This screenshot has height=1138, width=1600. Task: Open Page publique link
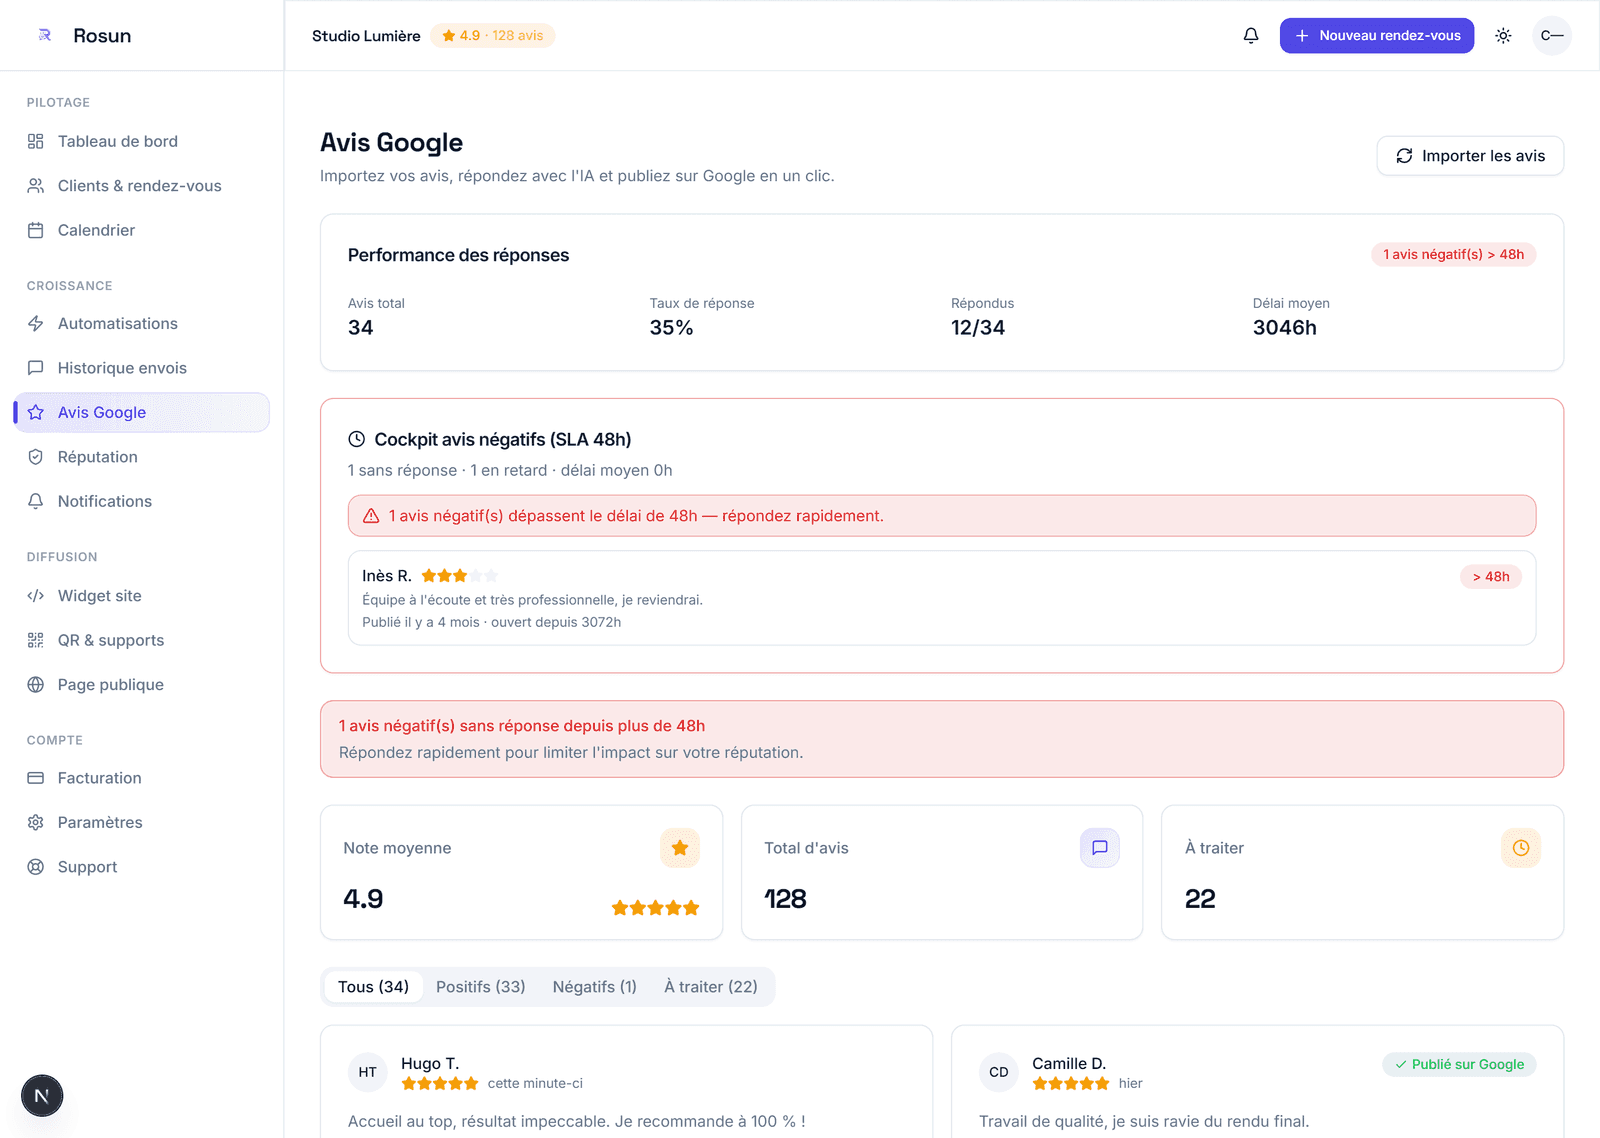pos(141,685)
